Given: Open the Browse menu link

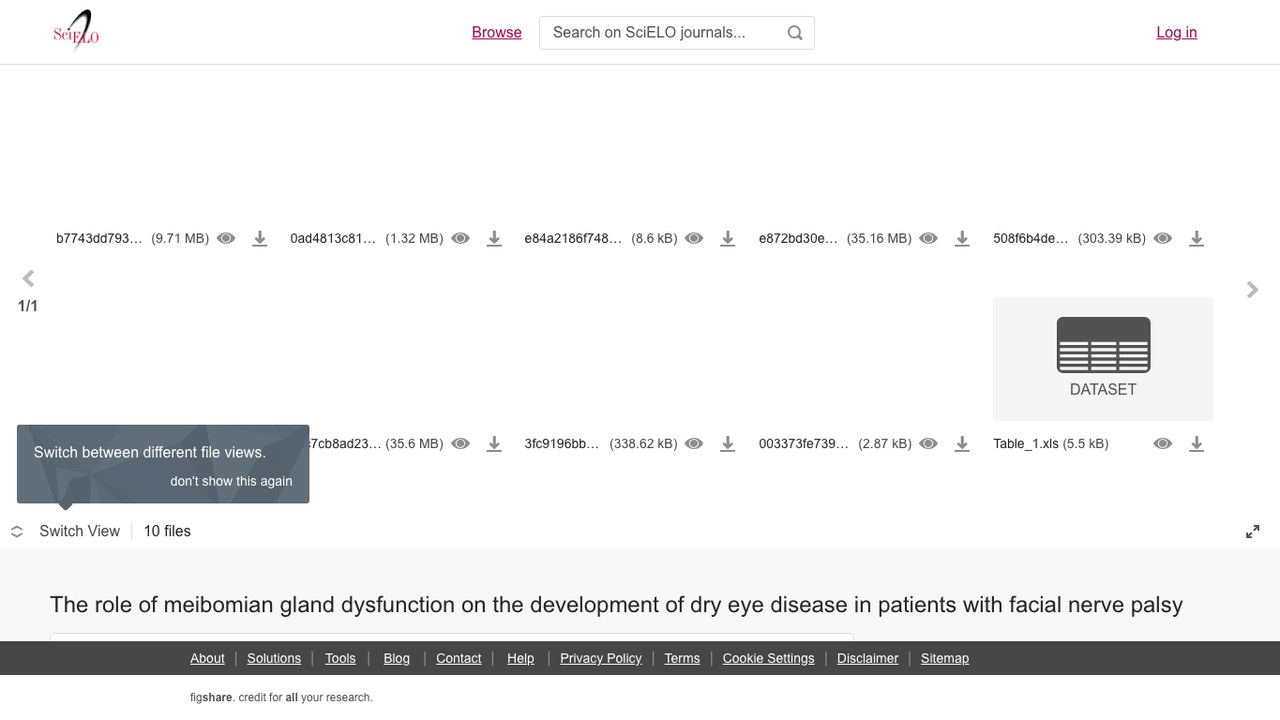Looking at the screenshot, I should point(497,32).
